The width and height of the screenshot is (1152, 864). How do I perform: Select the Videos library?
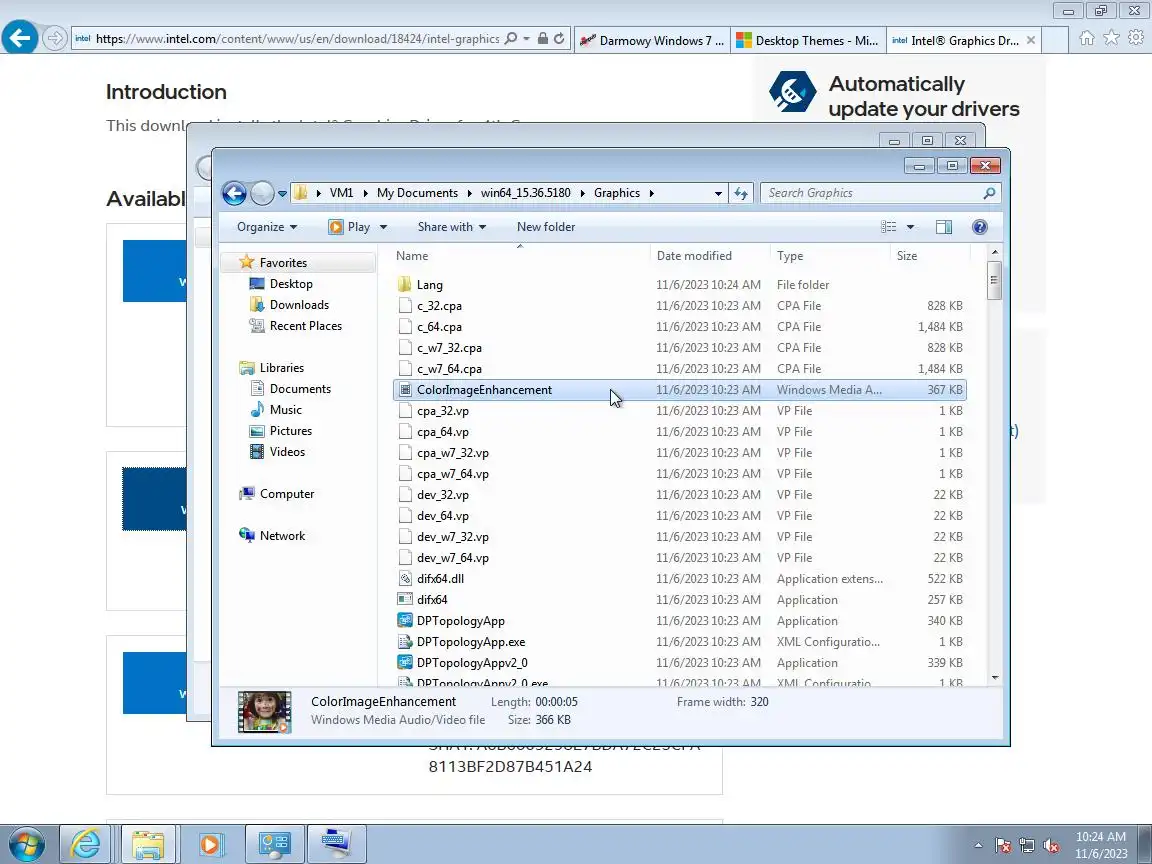click(287, 452)
